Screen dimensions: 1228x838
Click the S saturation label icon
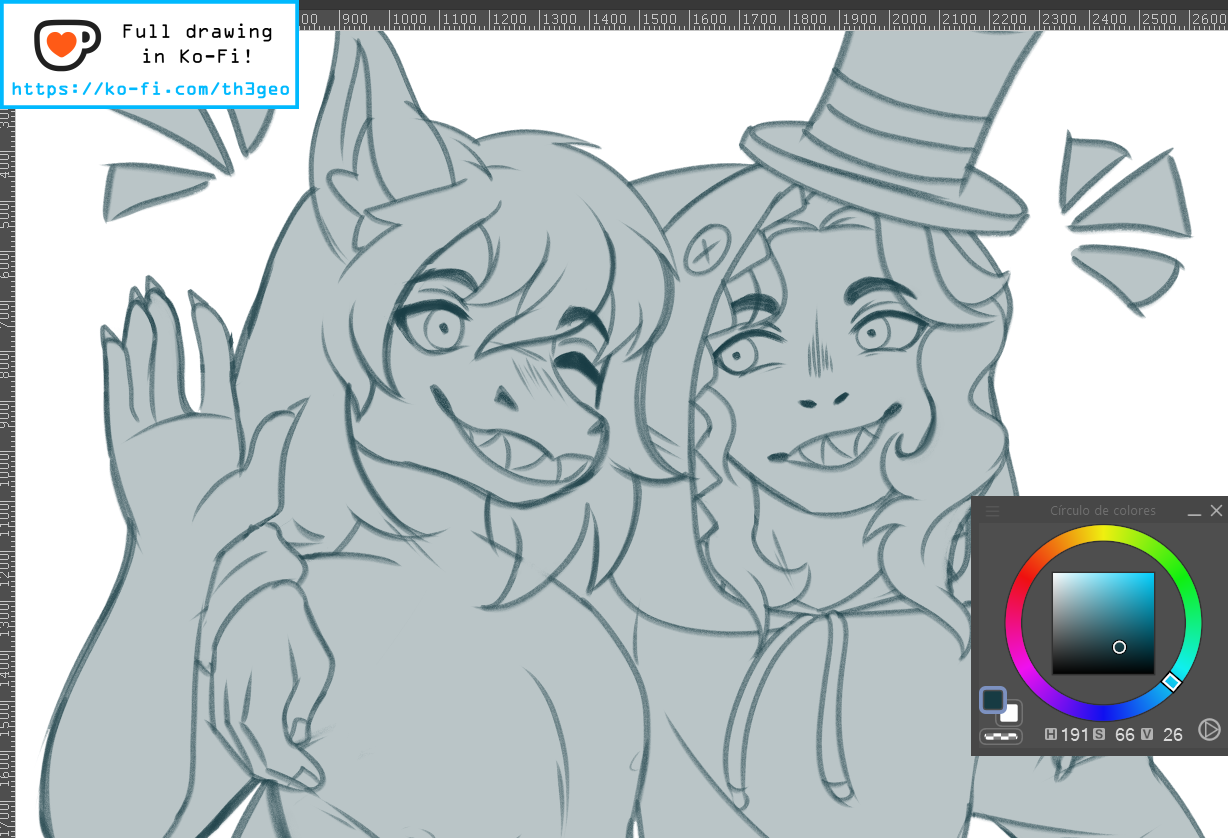1099,734
